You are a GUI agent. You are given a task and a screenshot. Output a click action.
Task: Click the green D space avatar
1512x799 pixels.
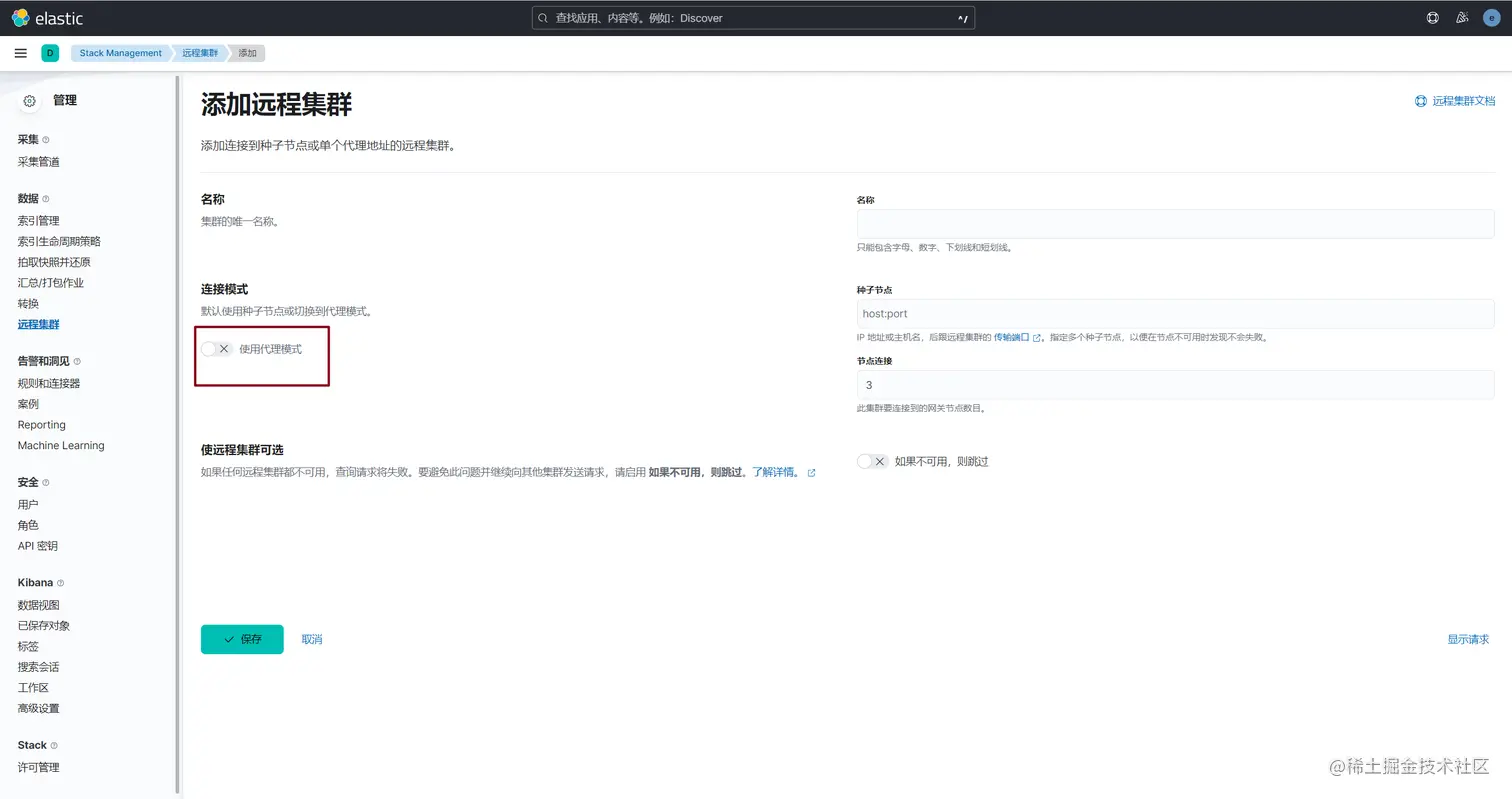(50, 53)
